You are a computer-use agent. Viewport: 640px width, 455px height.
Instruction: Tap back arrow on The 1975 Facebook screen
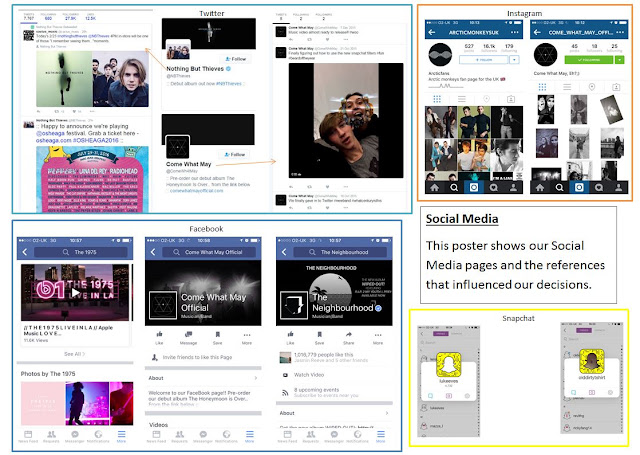click(25, 252)
